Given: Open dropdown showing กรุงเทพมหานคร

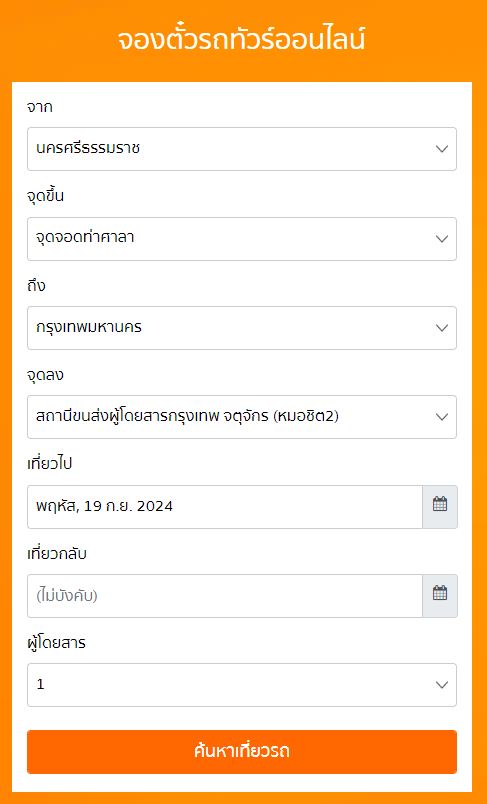Looking at the screenshot, I should [242, 328].
